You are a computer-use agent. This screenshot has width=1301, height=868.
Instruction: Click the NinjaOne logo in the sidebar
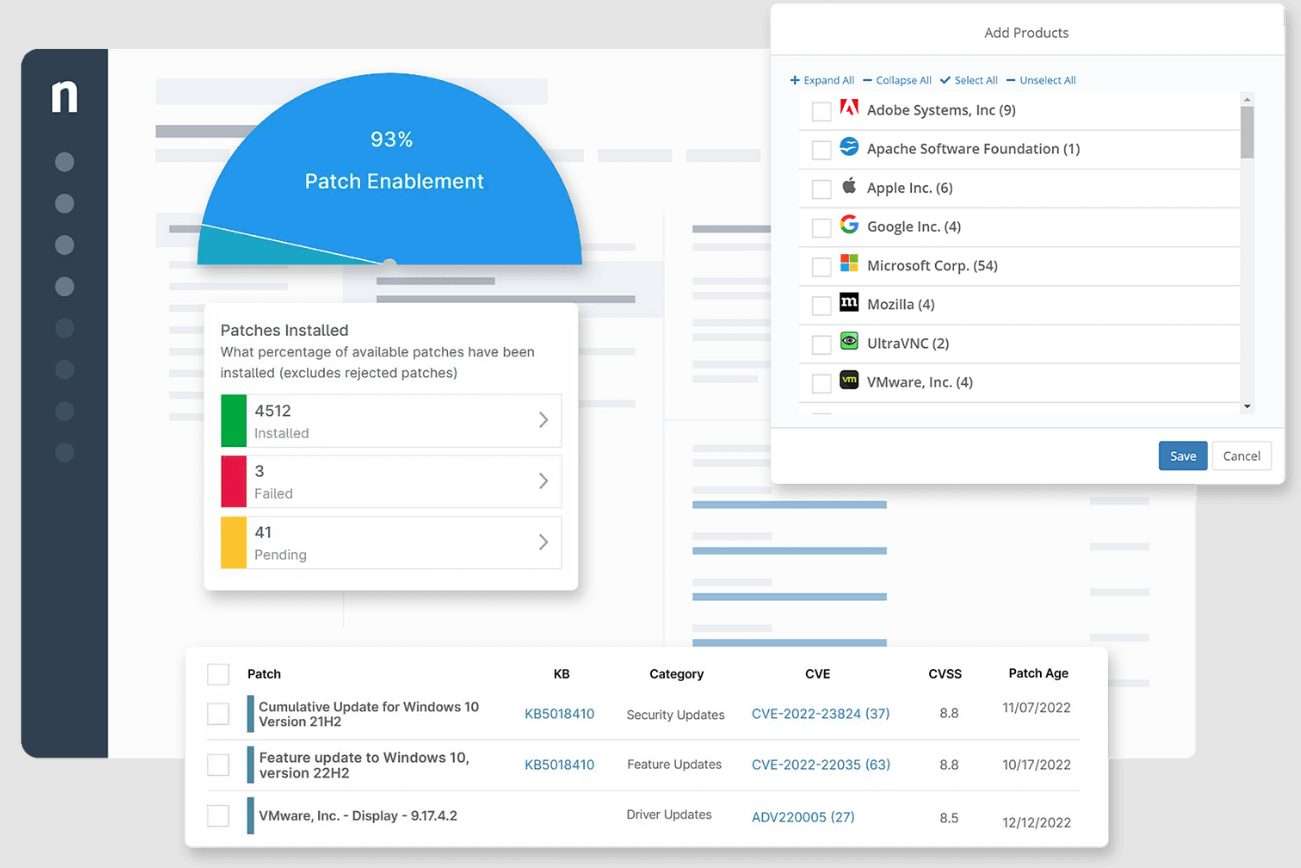64,96
